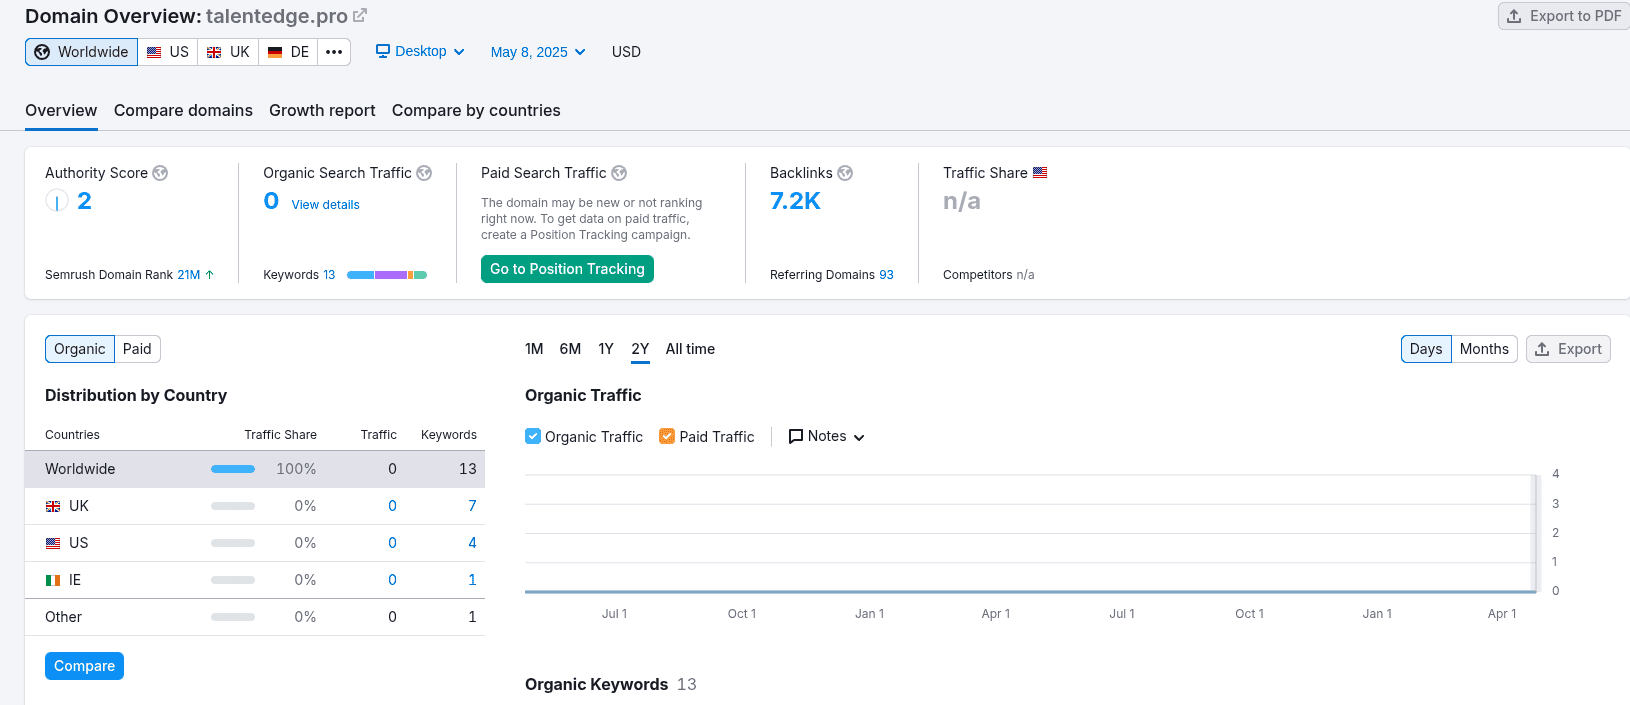Click the Authority Score value 2

pos(84,201)
